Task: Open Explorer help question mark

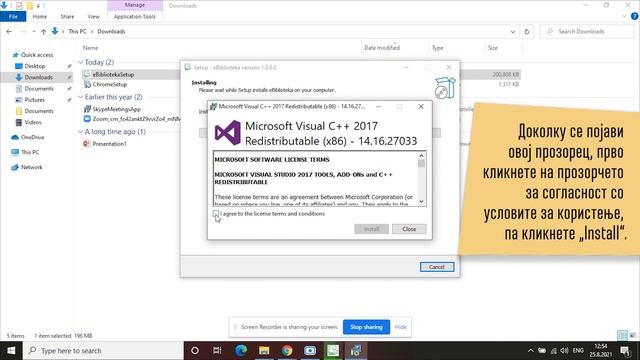Action: [x=634, y=16]
